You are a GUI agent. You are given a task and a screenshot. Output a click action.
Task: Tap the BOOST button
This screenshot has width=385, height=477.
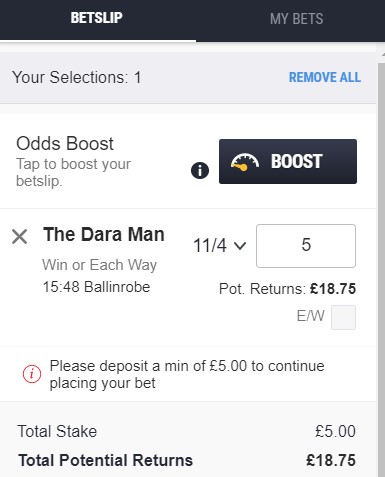(x=288, y=161)
